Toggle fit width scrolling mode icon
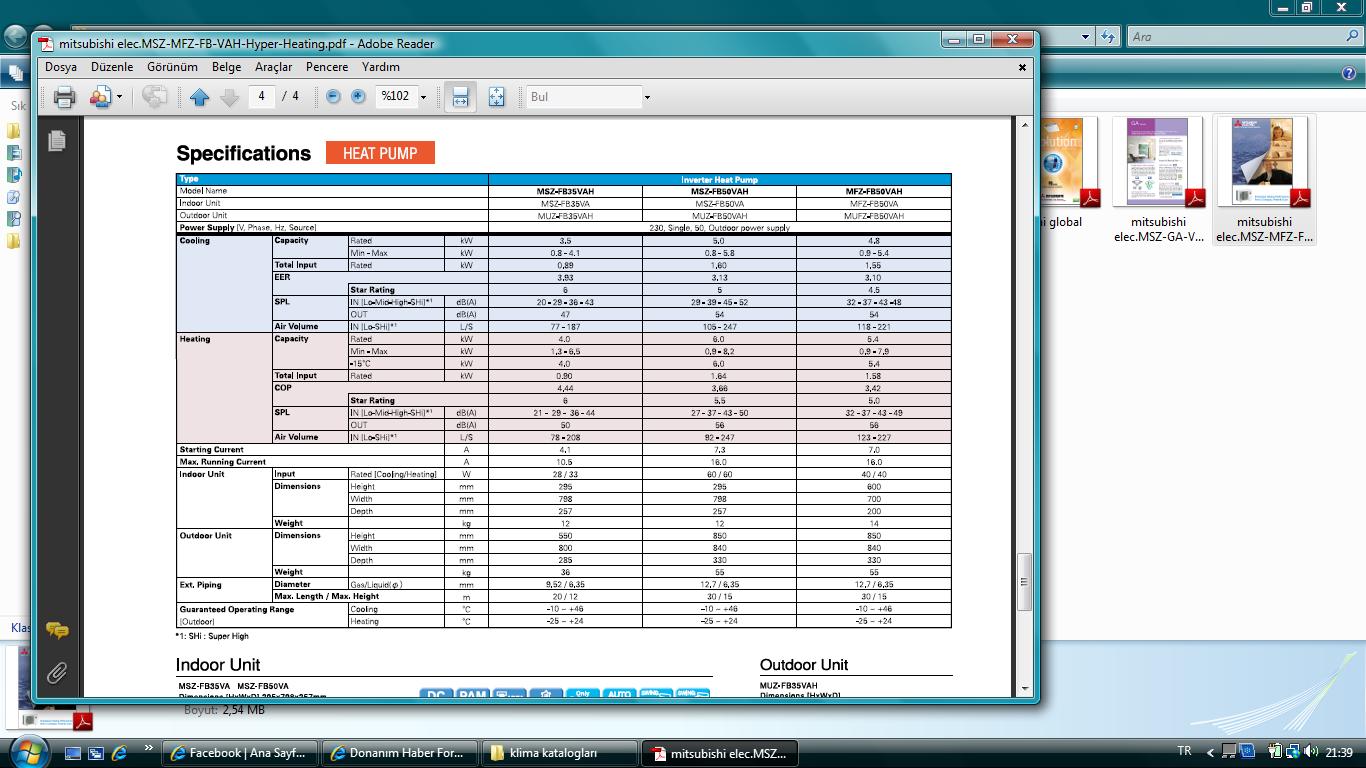The width and height of the screenshot is (1366, 768). [x=460, y=97]
